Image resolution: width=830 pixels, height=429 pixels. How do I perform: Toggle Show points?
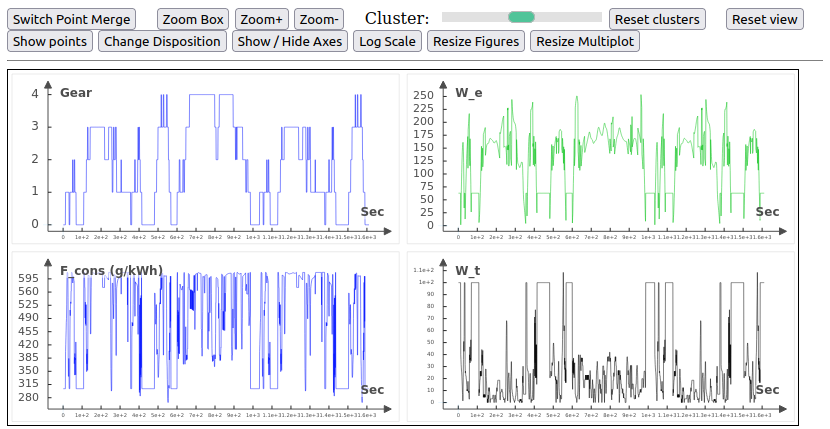pyautogui.click(x=50, y=41)
